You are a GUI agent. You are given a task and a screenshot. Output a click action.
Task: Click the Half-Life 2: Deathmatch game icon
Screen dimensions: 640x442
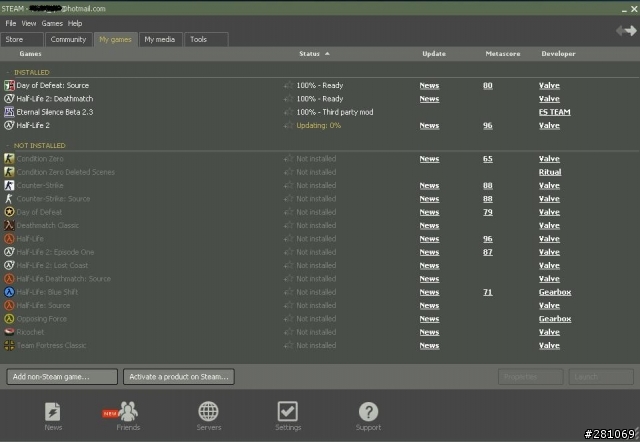(9, 99)
